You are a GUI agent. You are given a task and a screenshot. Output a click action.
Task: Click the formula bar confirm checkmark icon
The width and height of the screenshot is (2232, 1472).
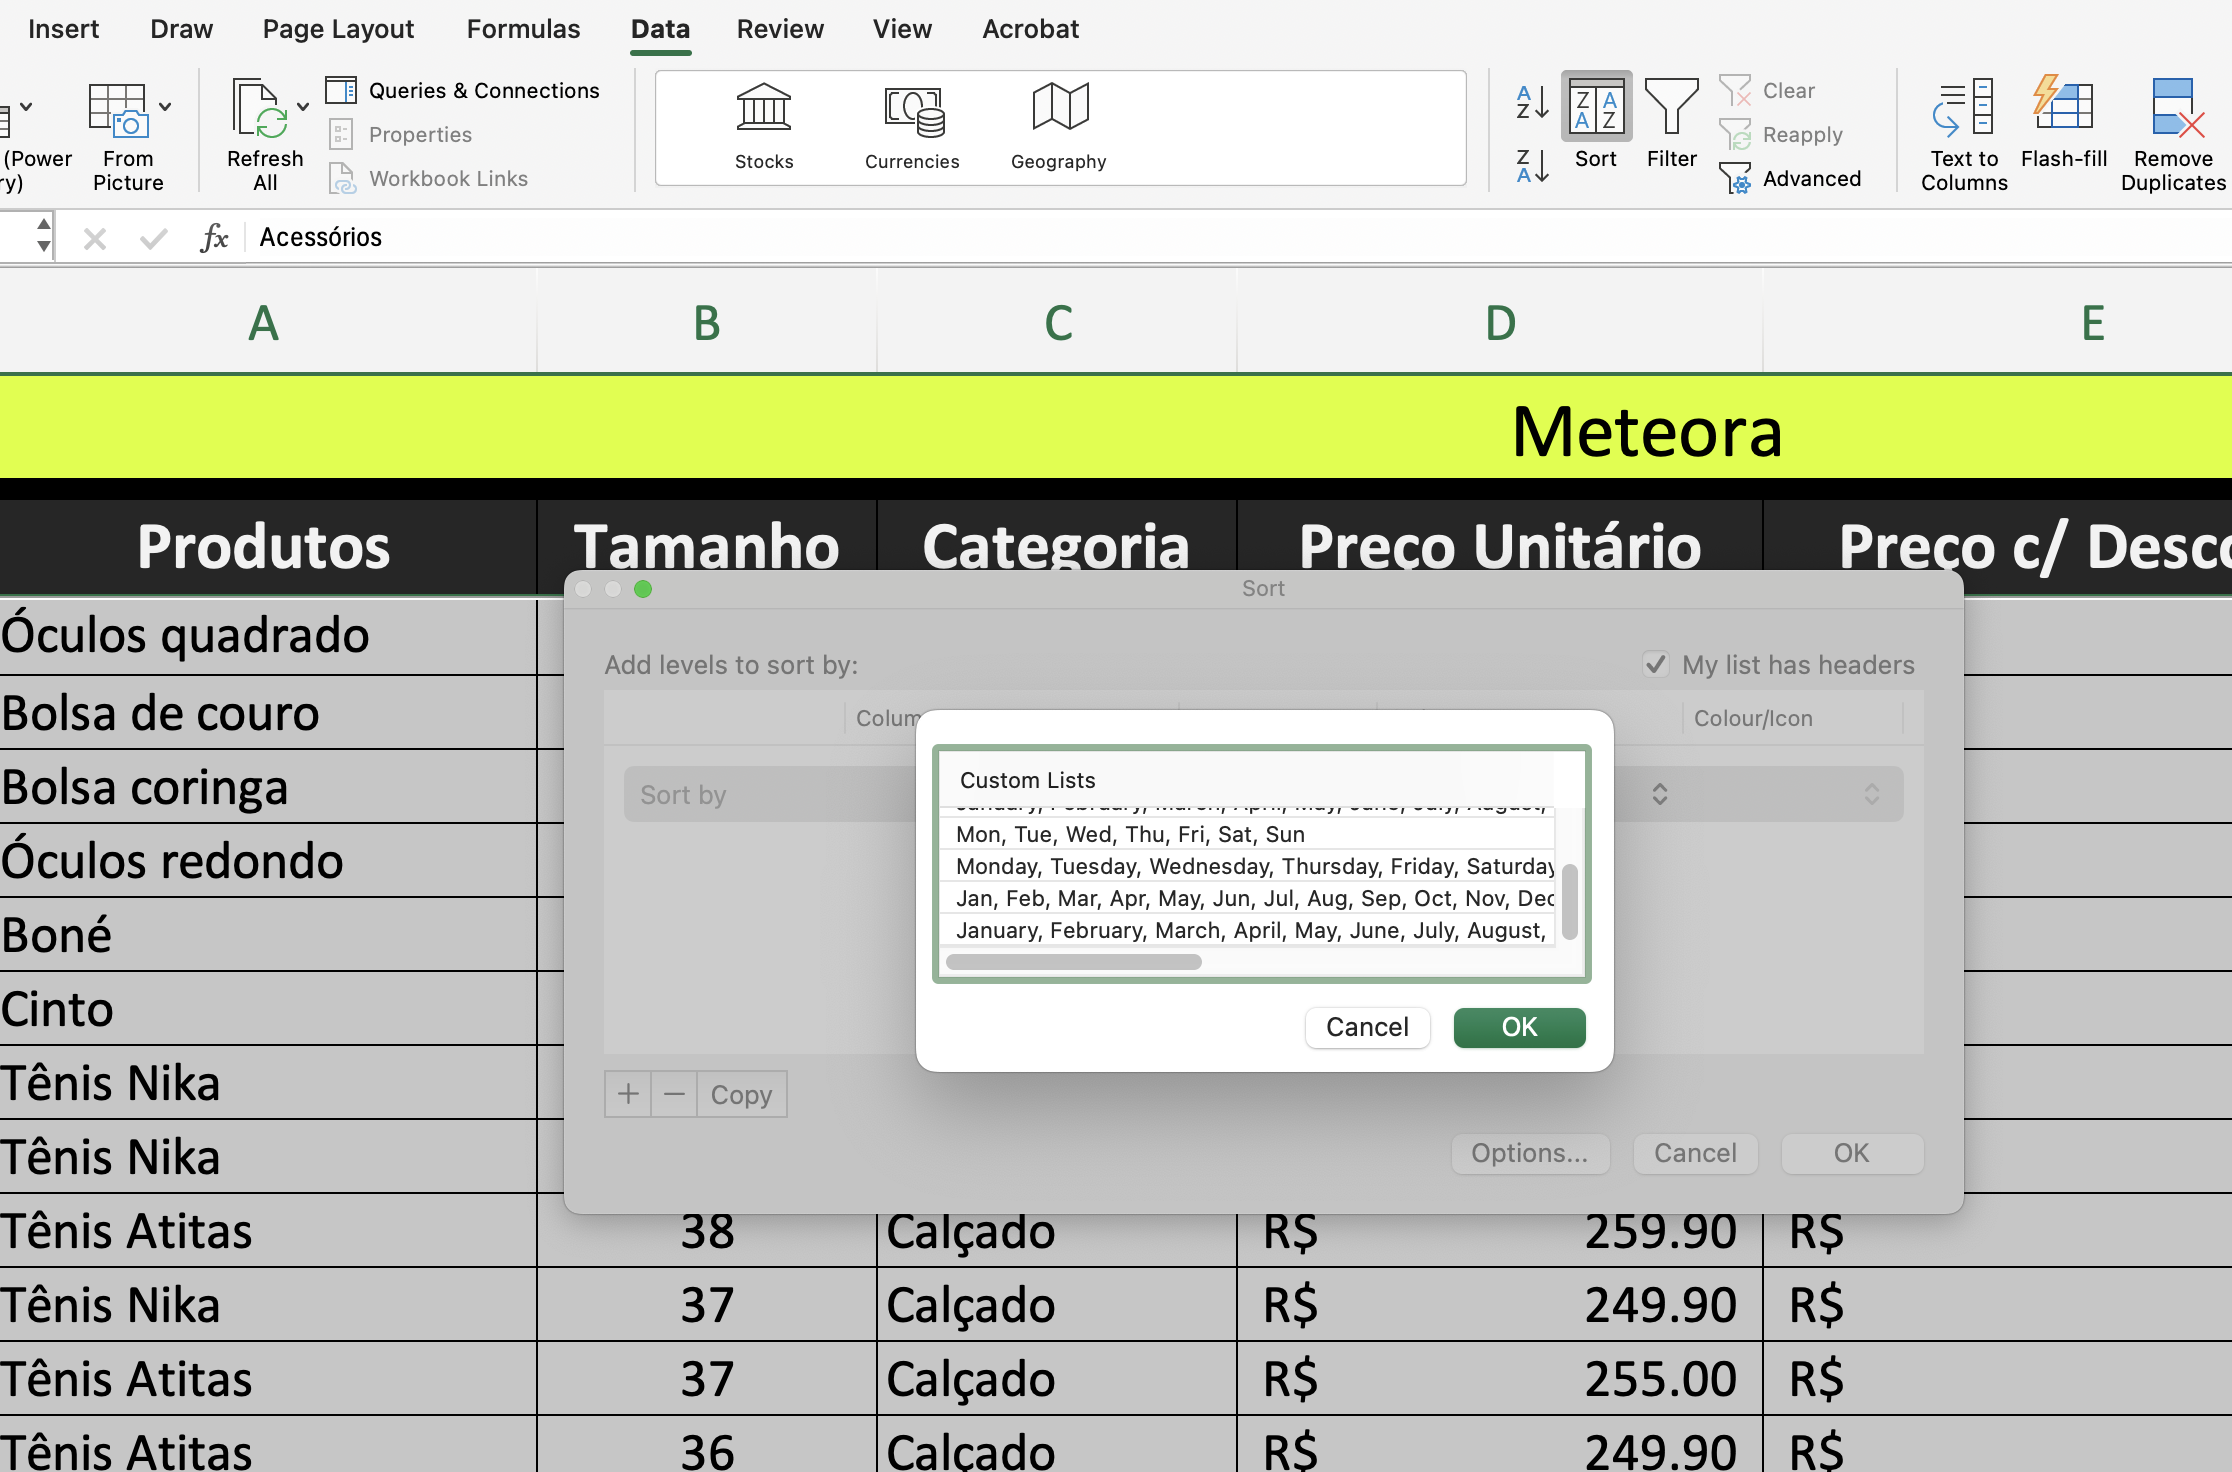point(153,238)
